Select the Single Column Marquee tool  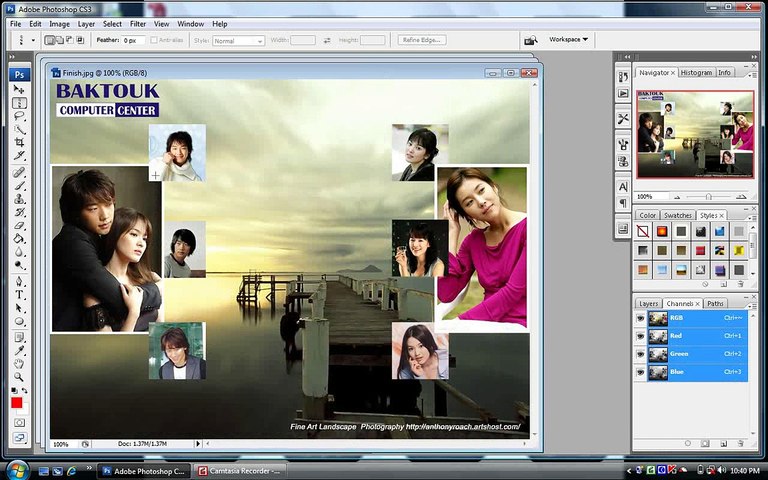(x=19, y=103)
